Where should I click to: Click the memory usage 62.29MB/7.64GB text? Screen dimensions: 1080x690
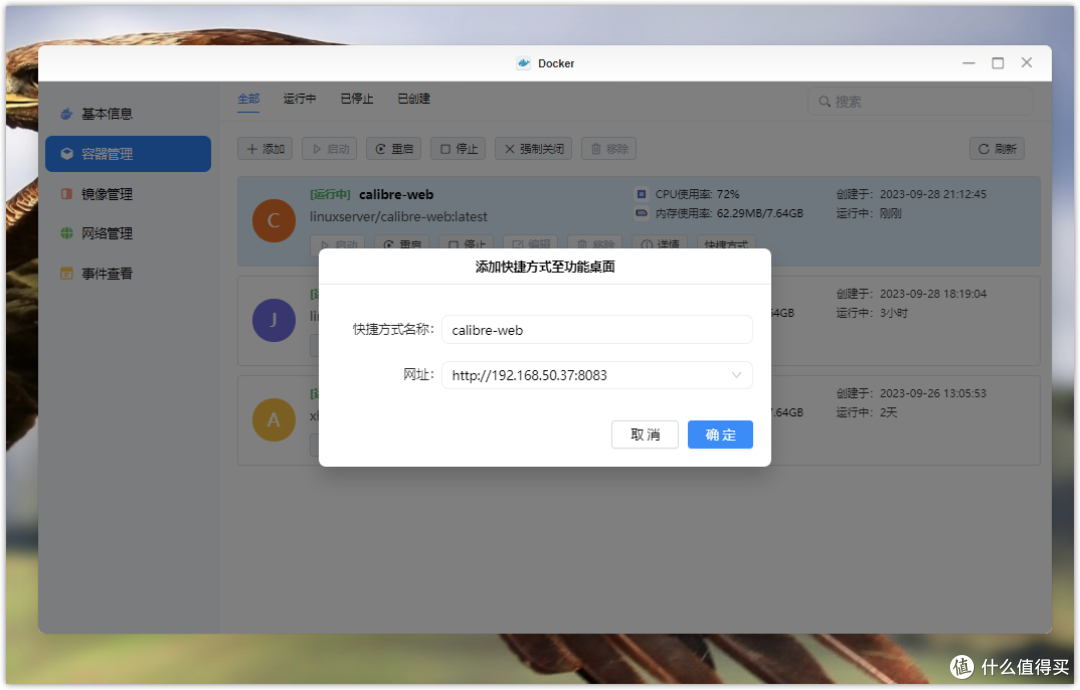point(760,213)
